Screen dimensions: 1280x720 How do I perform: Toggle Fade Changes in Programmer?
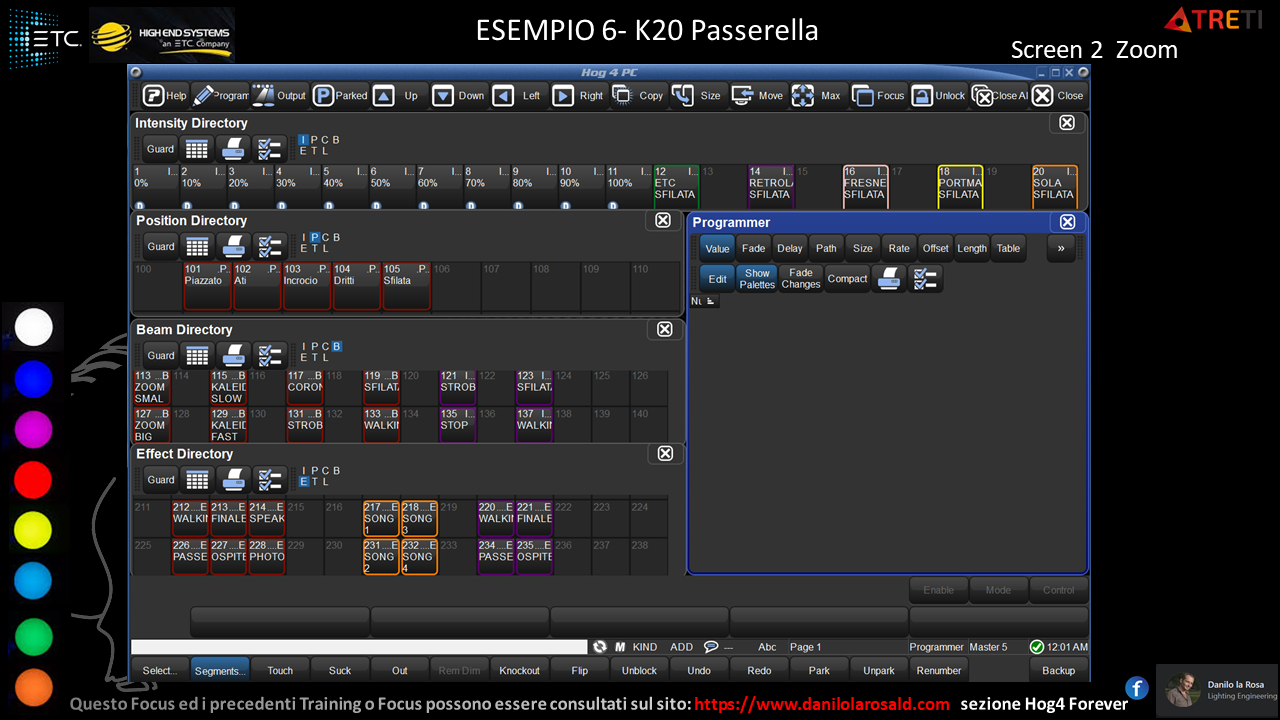[800, 279]
